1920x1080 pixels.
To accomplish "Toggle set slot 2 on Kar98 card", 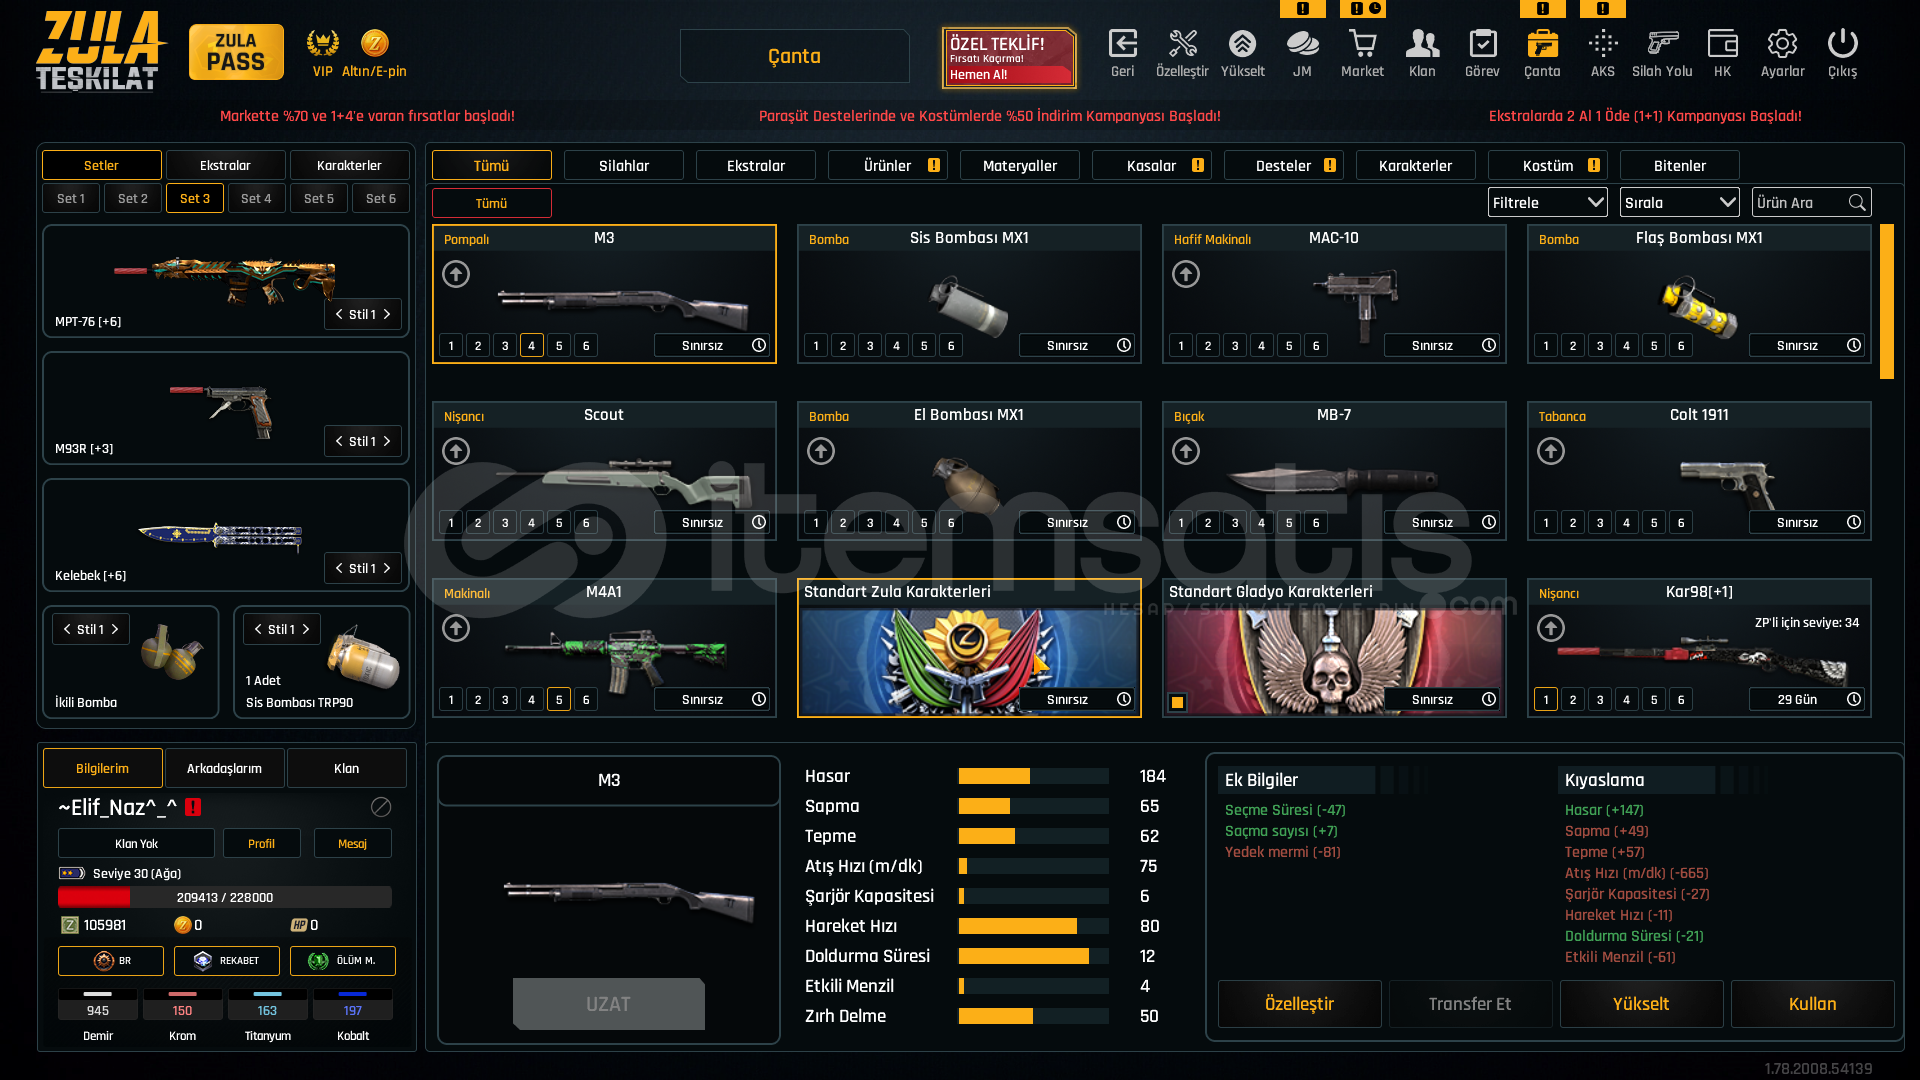I will click(x=1573, y=700).
